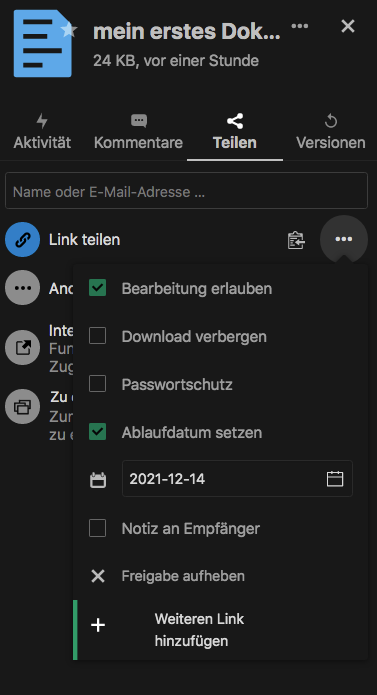
Task: Switch to the Aktivität tab
Action: tap(42, 132)
